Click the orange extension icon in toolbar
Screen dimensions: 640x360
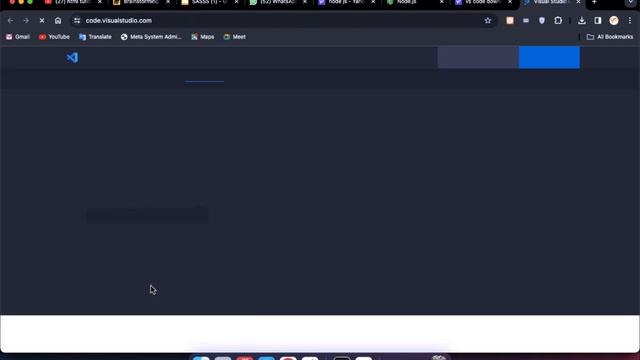510,20
